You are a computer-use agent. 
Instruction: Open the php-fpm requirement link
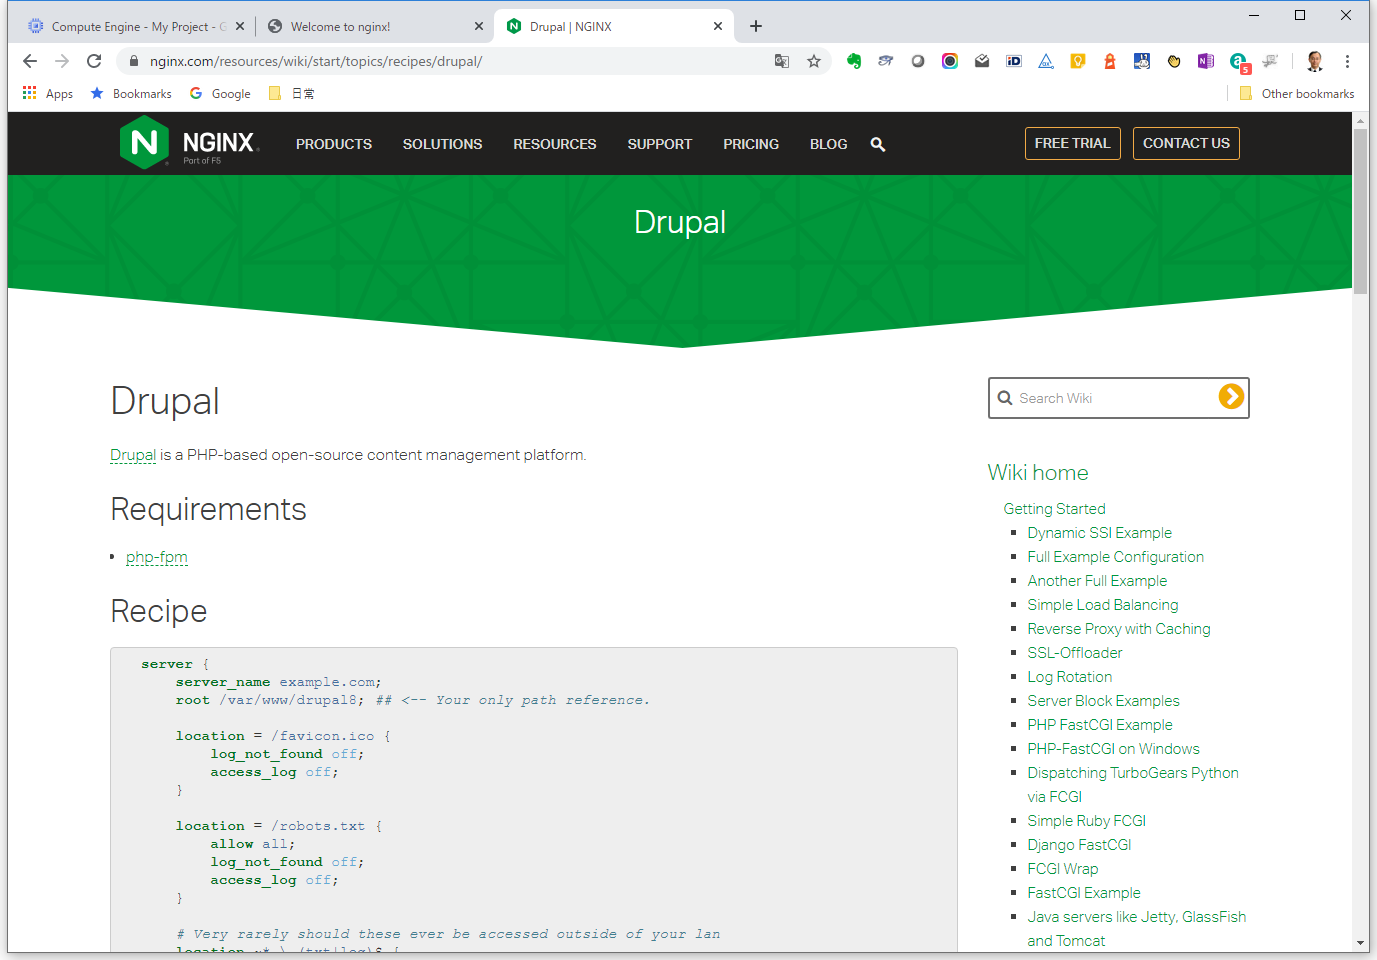(157, 557)
